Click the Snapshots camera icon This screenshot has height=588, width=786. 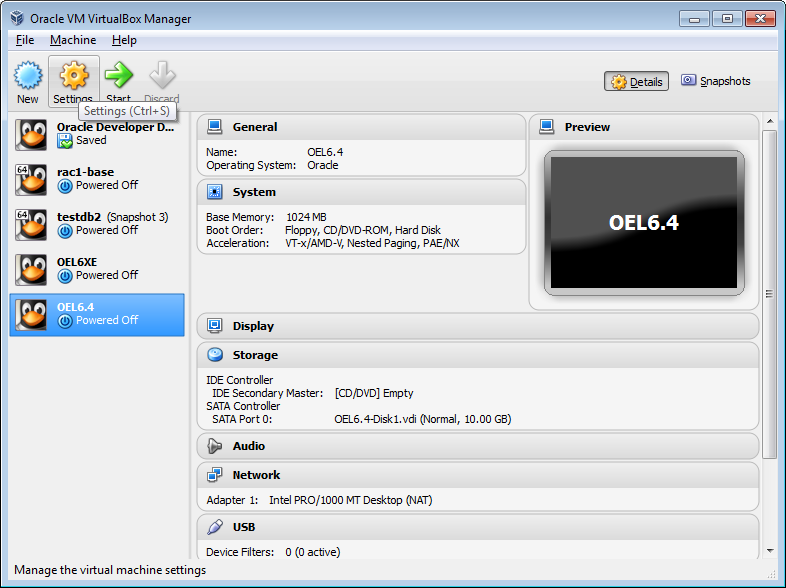pyautogui.click(x=688, y=80)
